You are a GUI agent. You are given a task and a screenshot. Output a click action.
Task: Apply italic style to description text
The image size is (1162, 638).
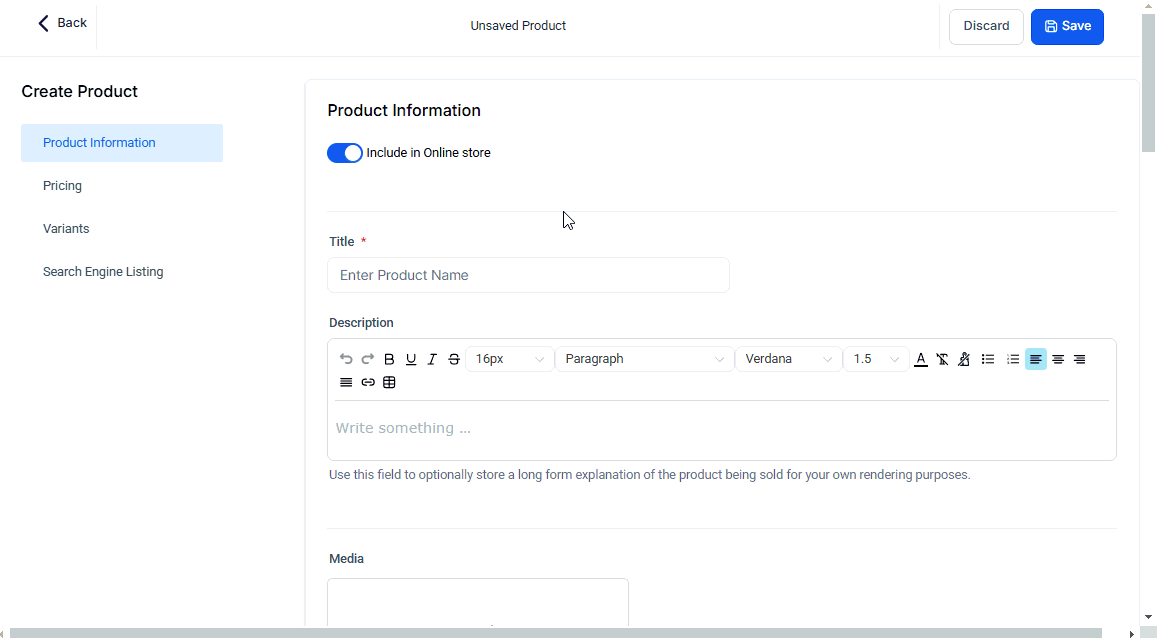pyautogui.click(x=432, y=359)
